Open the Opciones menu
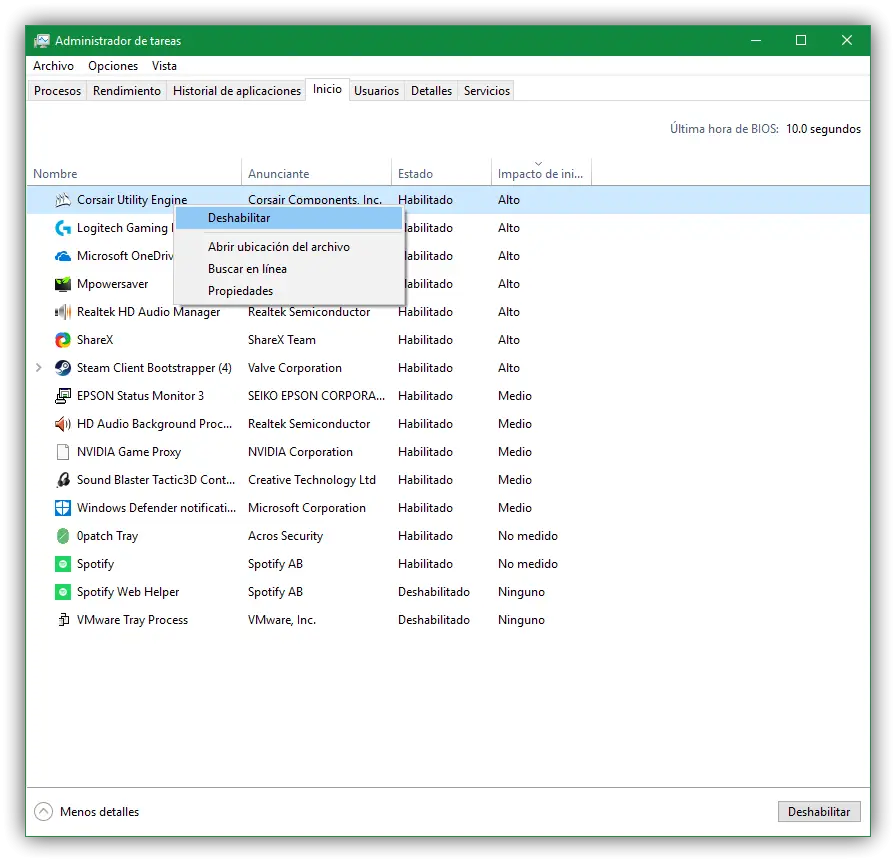This screenshot has height=862, width=896. point(113,66)
